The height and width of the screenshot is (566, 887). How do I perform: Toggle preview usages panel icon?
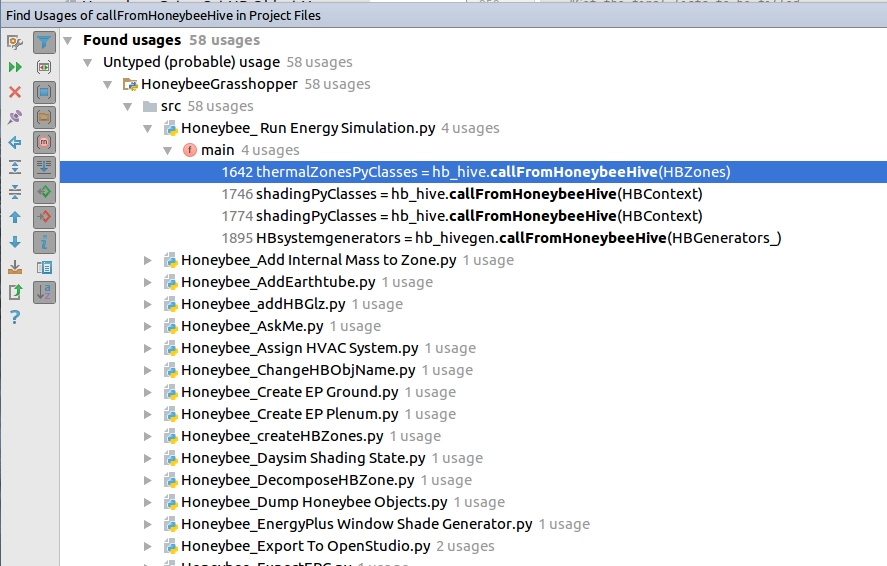click(x=44, y=267)
